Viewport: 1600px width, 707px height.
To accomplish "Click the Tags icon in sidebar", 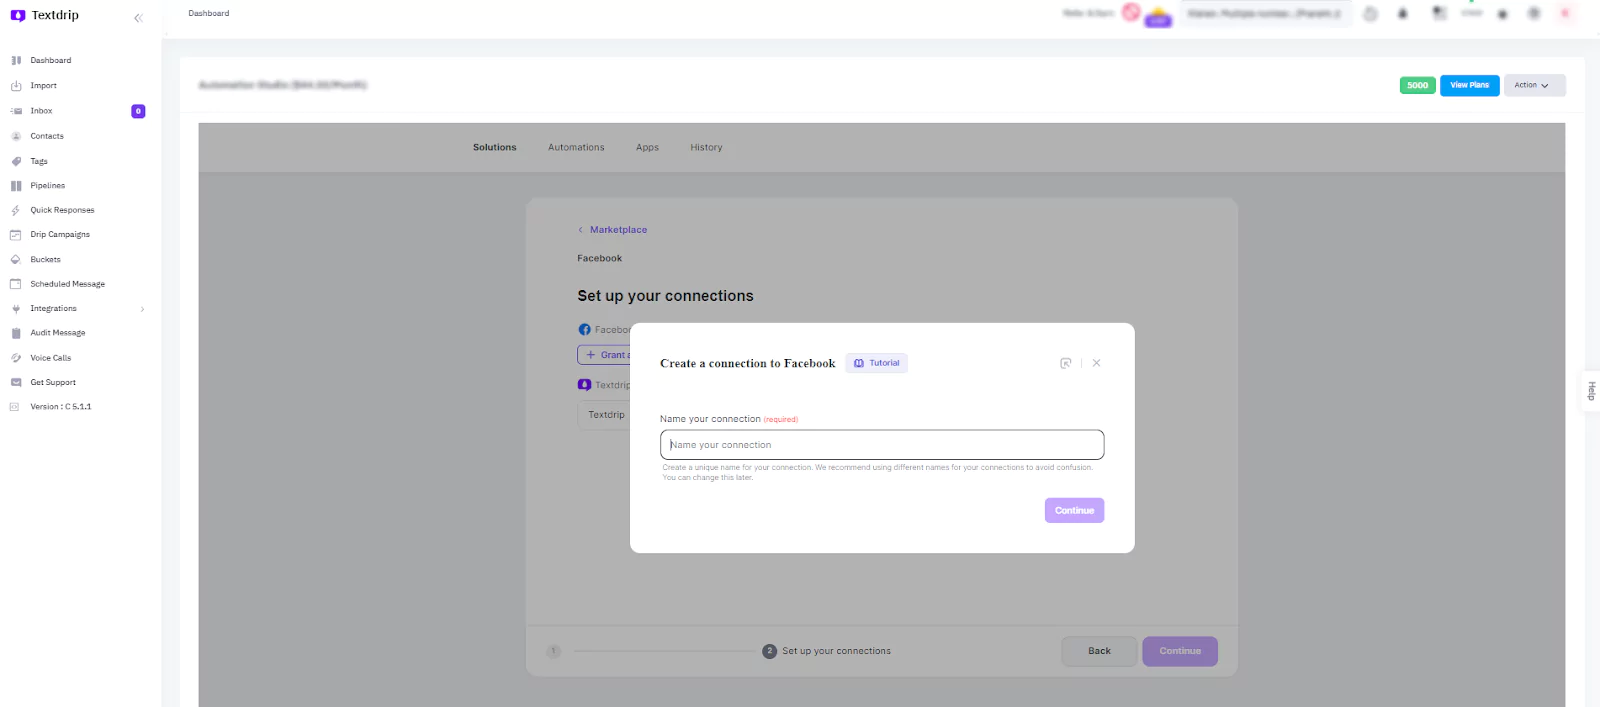I will click(16, 161).
